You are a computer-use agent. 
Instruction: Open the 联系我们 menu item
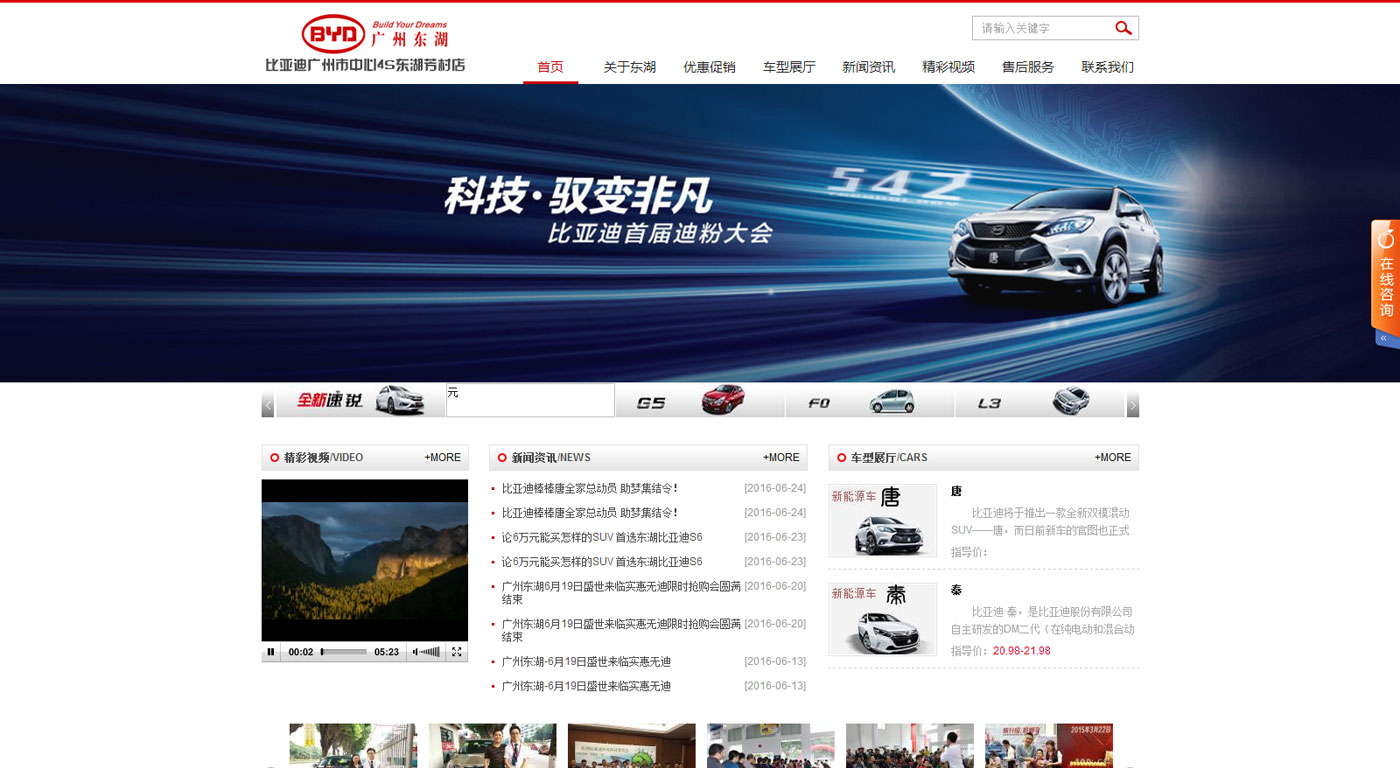(1107, 67)
